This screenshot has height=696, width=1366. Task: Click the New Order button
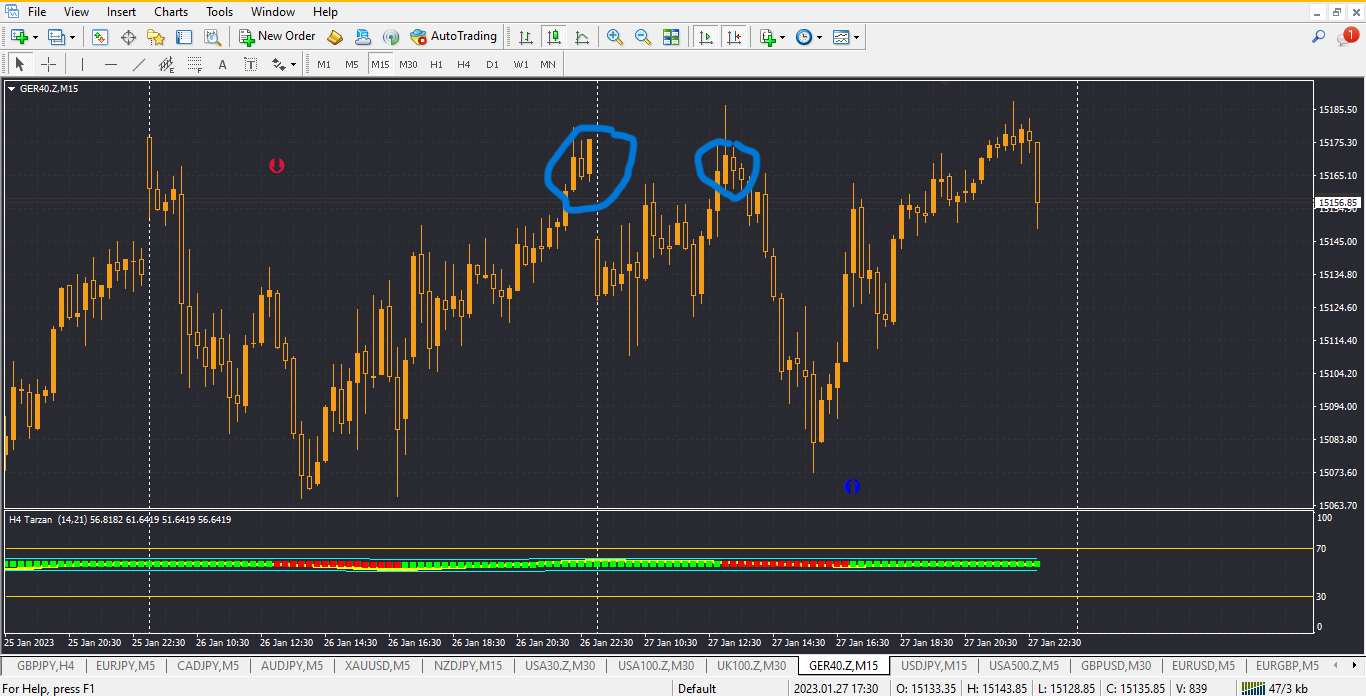click(277, 37)
